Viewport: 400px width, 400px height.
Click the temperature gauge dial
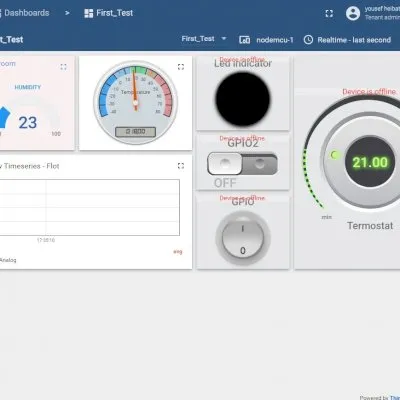[x=135, y=102]
